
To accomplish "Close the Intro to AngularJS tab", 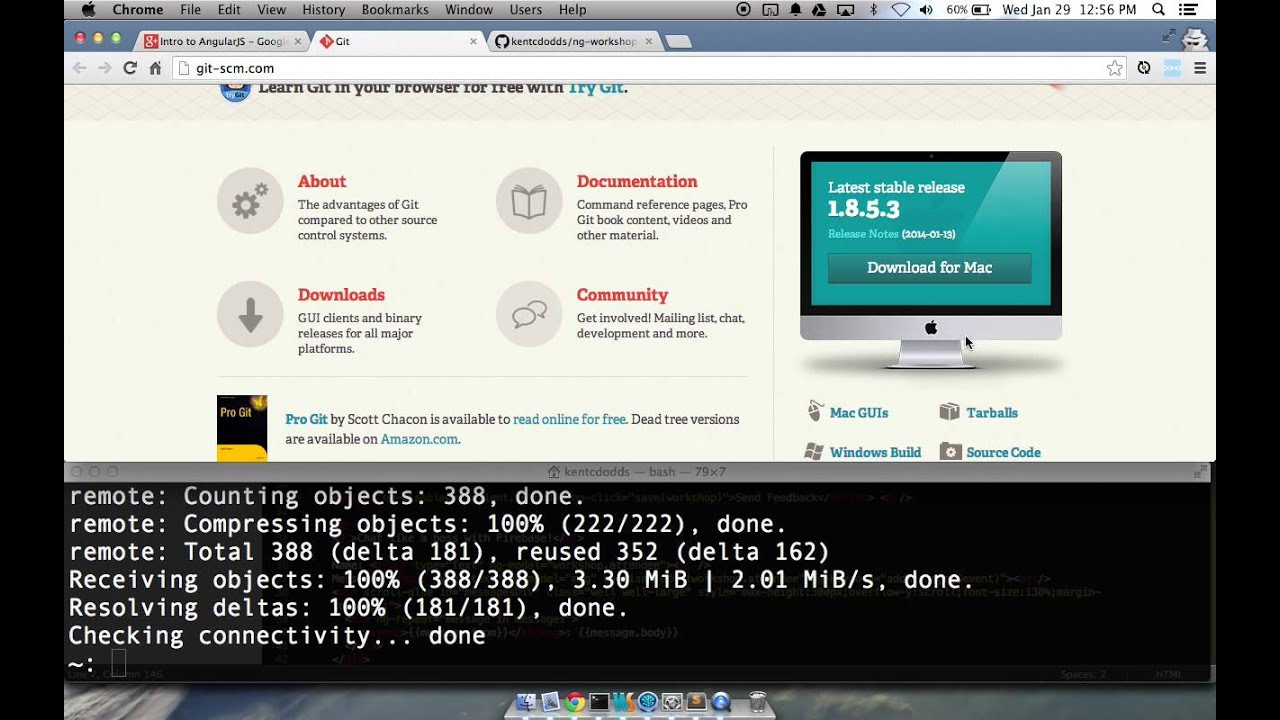I will tap(297, 41).
